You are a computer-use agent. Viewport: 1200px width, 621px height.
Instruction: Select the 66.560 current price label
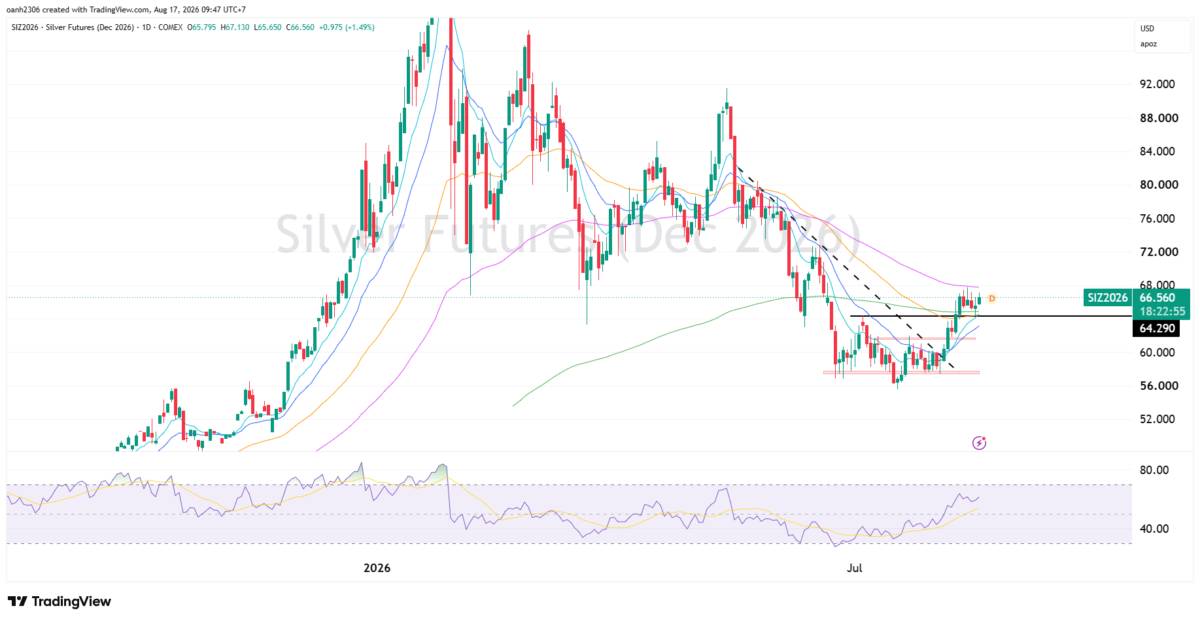(1159, 297)
